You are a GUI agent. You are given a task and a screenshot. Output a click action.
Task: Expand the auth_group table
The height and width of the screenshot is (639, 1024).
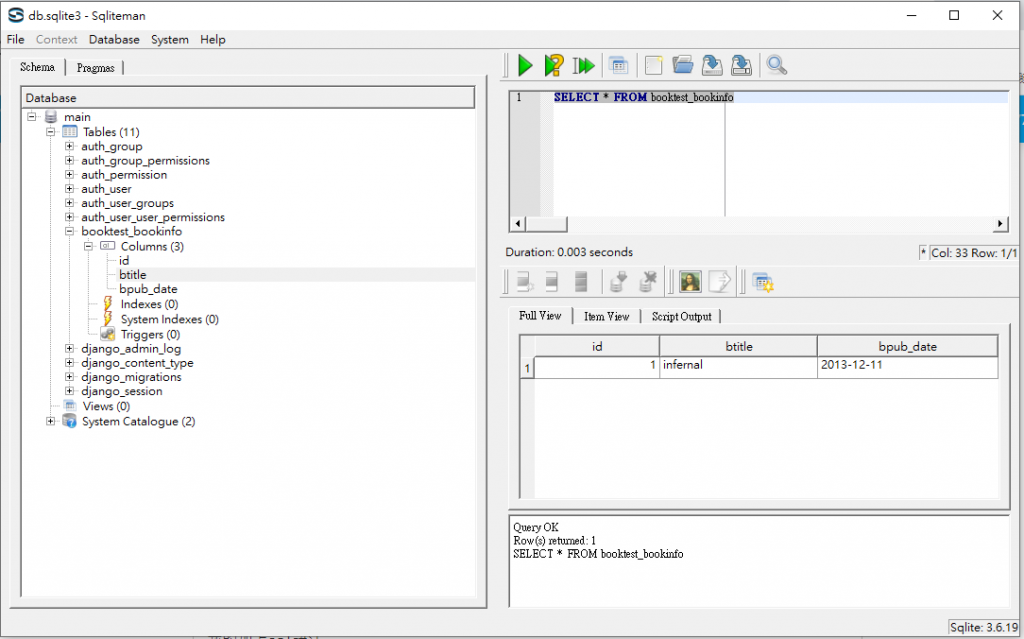(69, 146)
